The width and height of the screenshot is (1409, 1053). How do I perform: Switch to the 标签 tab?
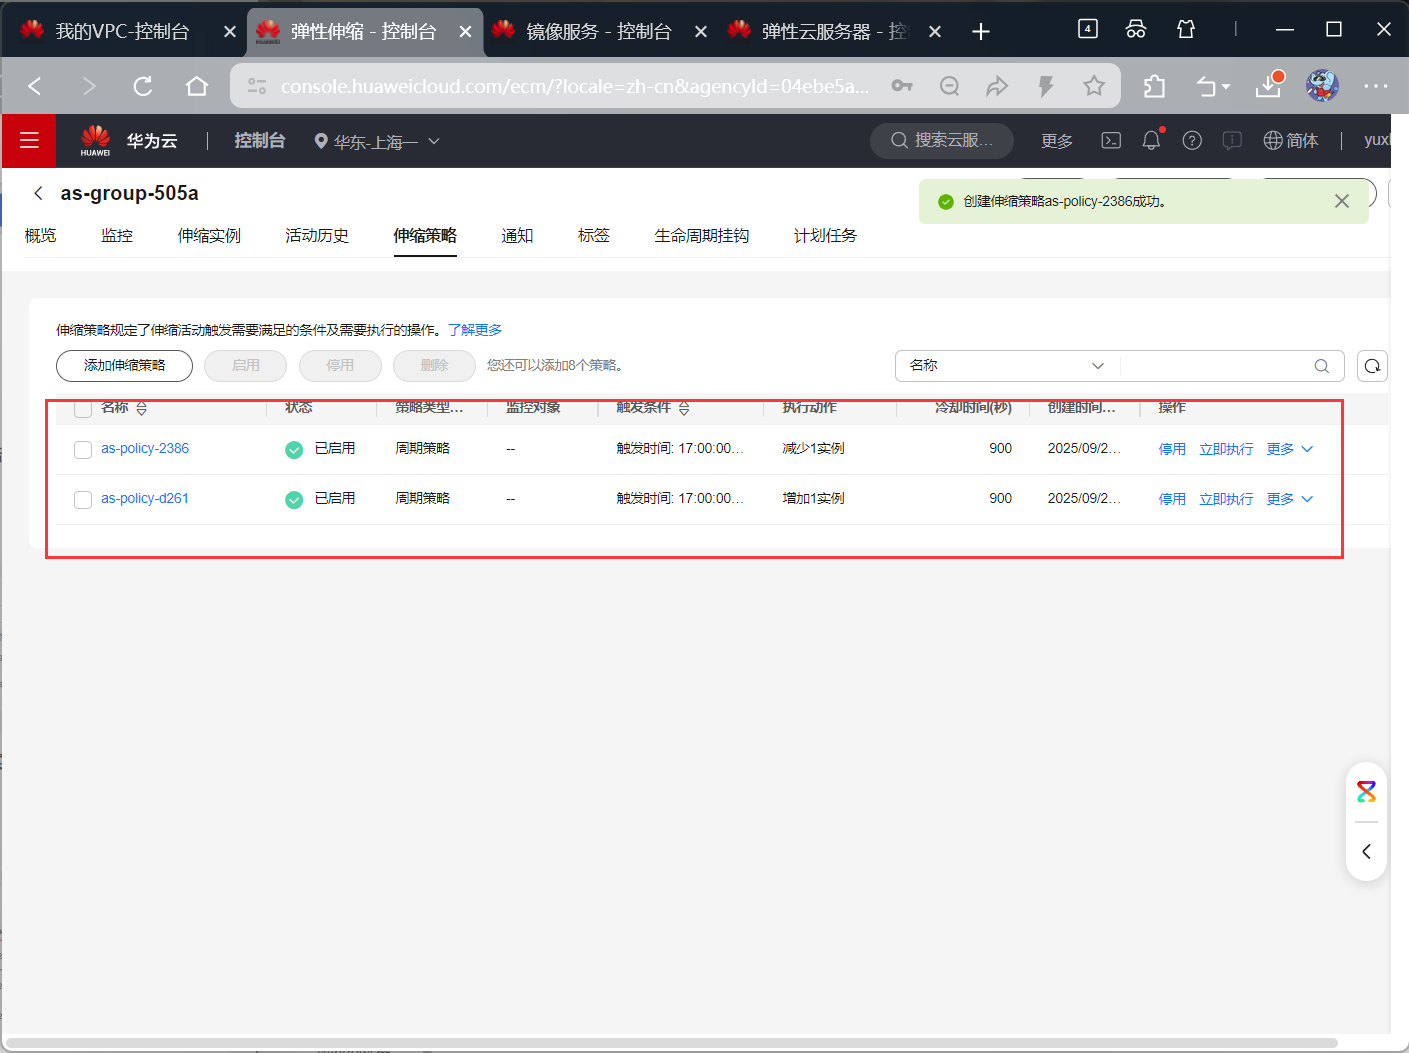pyautogui.click(x=594, y=236)
